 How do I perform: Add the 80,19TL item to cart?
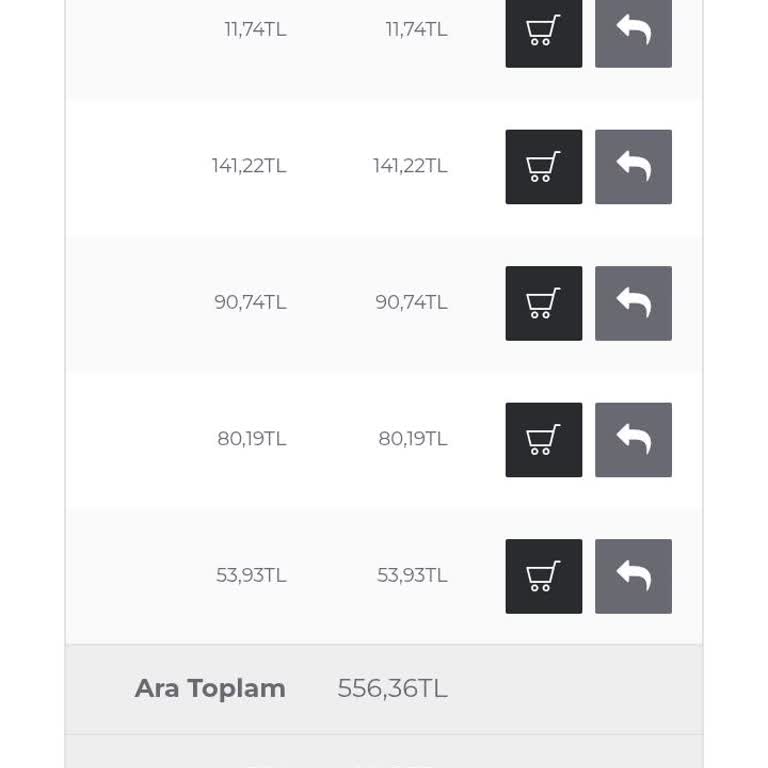[543, 440]
